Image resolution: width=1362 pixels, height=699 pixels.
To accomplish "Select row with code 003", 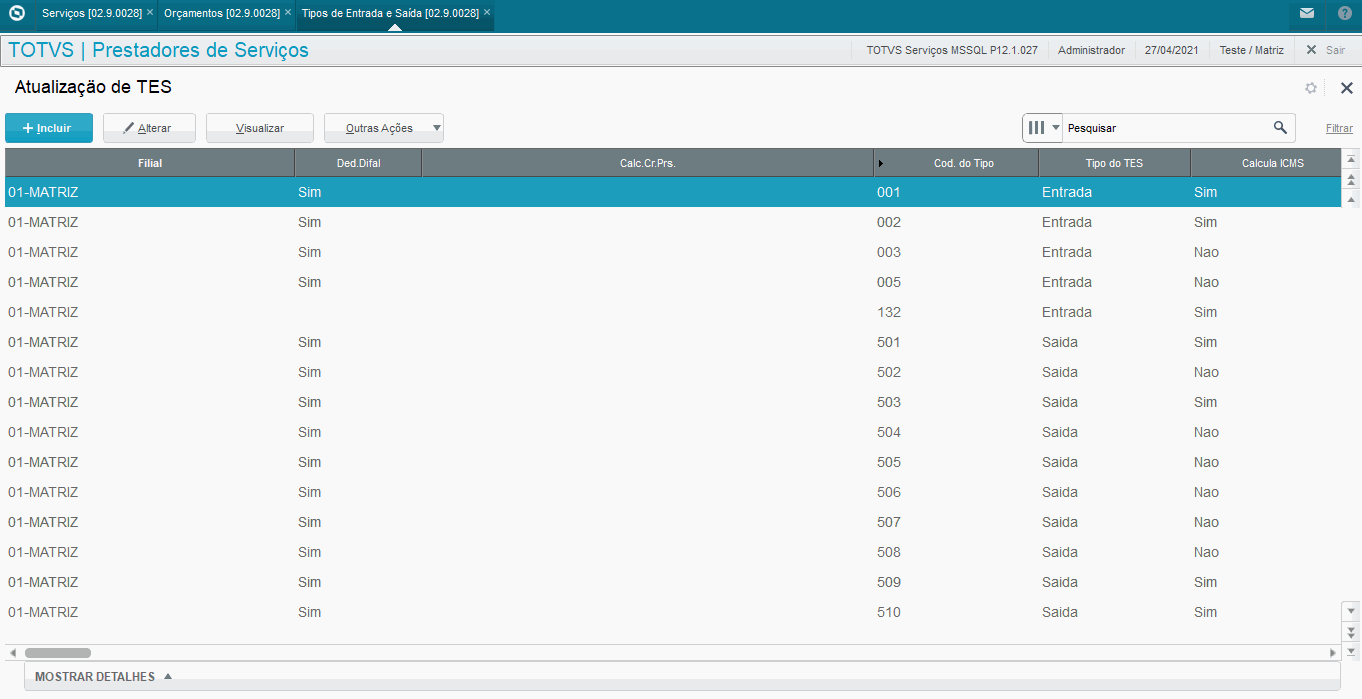I will pos(673,252).
